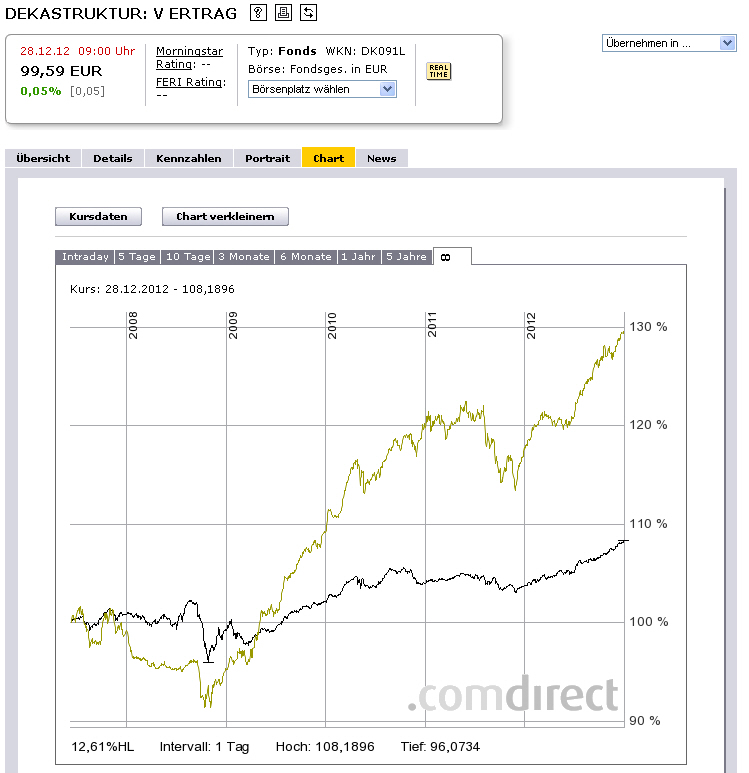Image resolution: width=749 pixels, height=773 pixels.
Task: Switch chart to 3 Monate
Action: coord(244,257)
